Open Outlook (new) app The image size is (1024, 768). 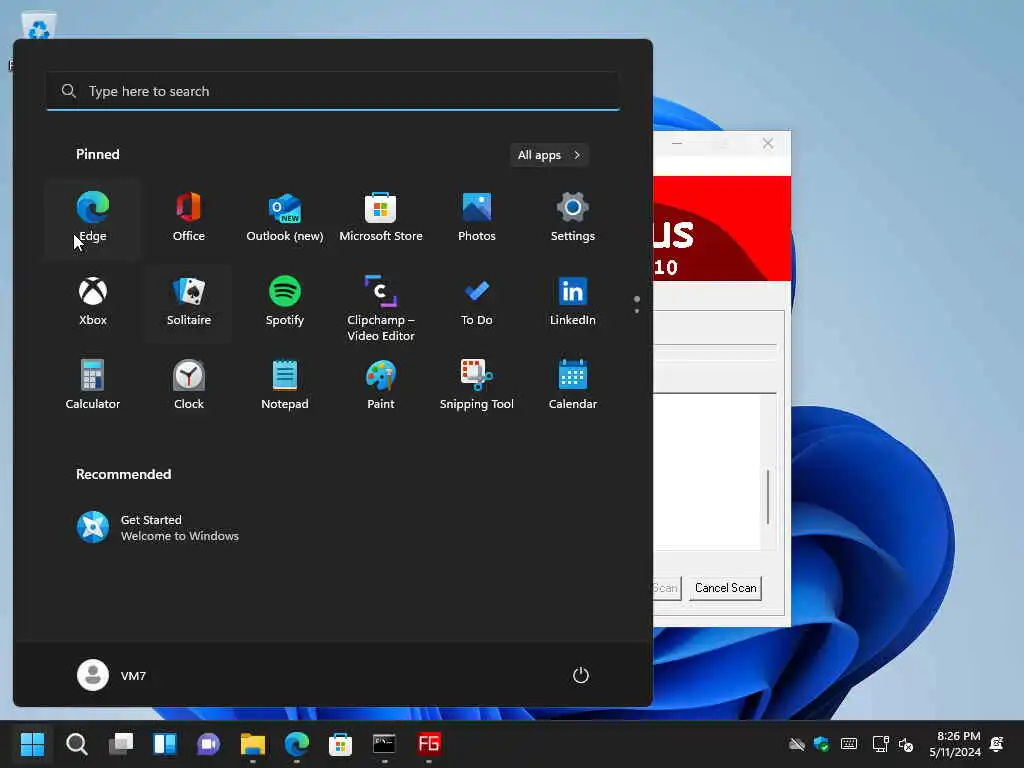point(285,218)
